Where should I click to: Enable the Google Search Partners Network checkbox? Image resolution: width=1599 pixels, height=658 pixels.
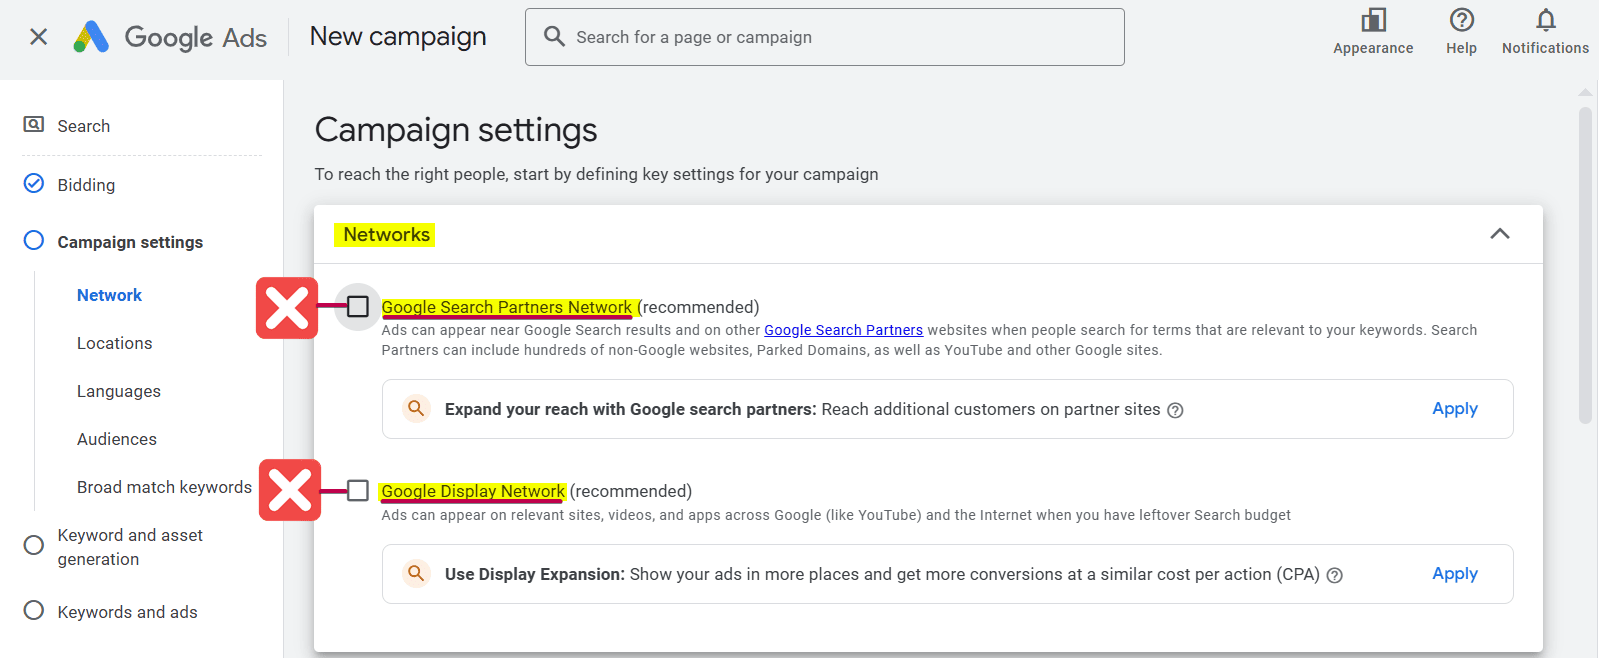tap(358, 307)
